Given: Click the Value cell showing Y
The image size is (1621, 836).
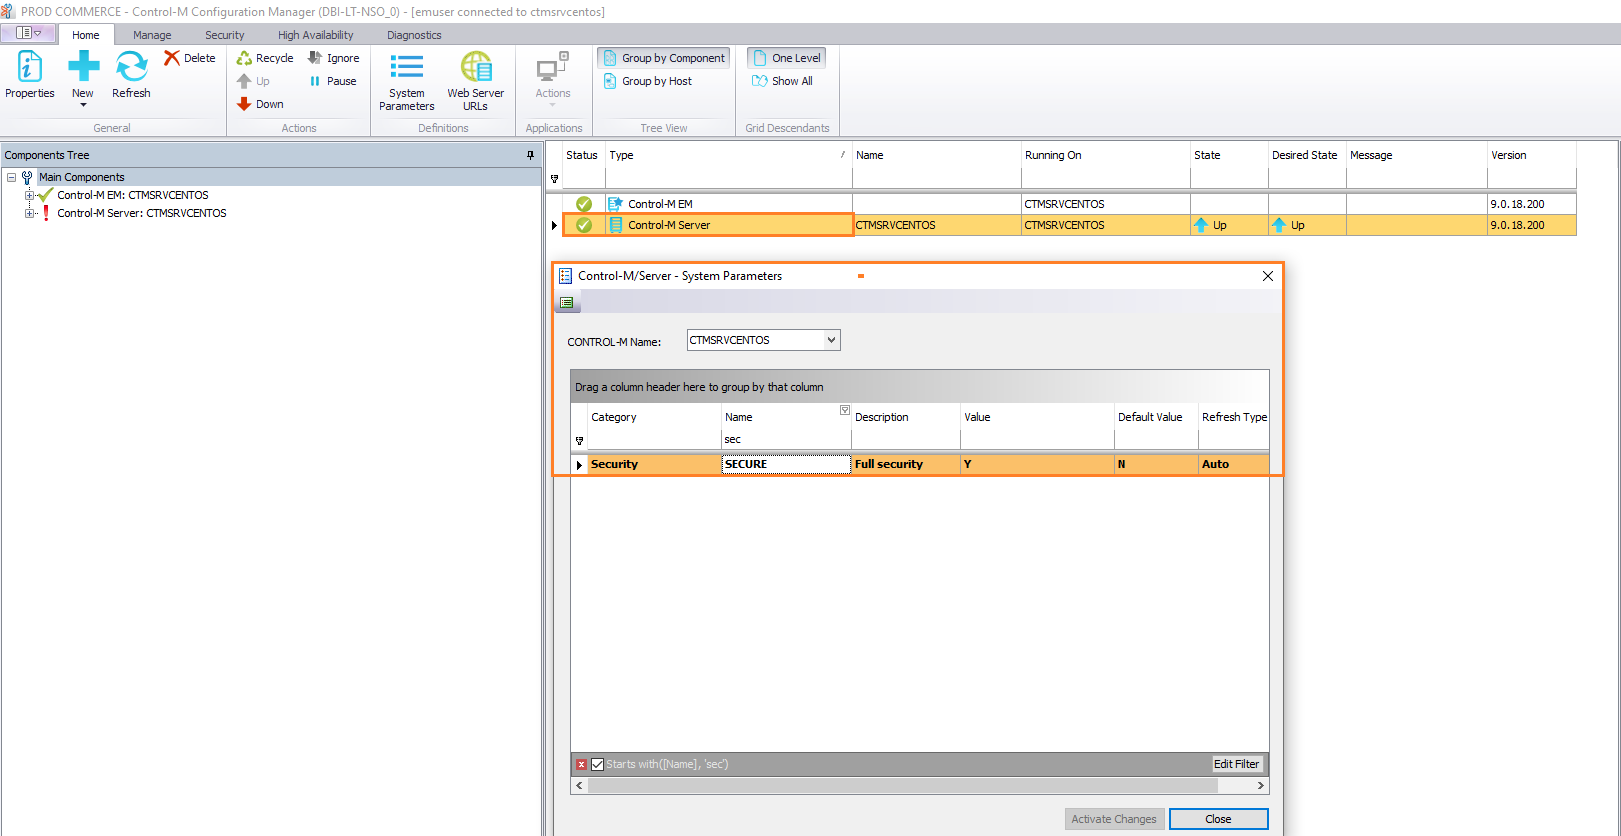Looking at the screenshot, I should pyautogui.click(x=1037, y=464).
